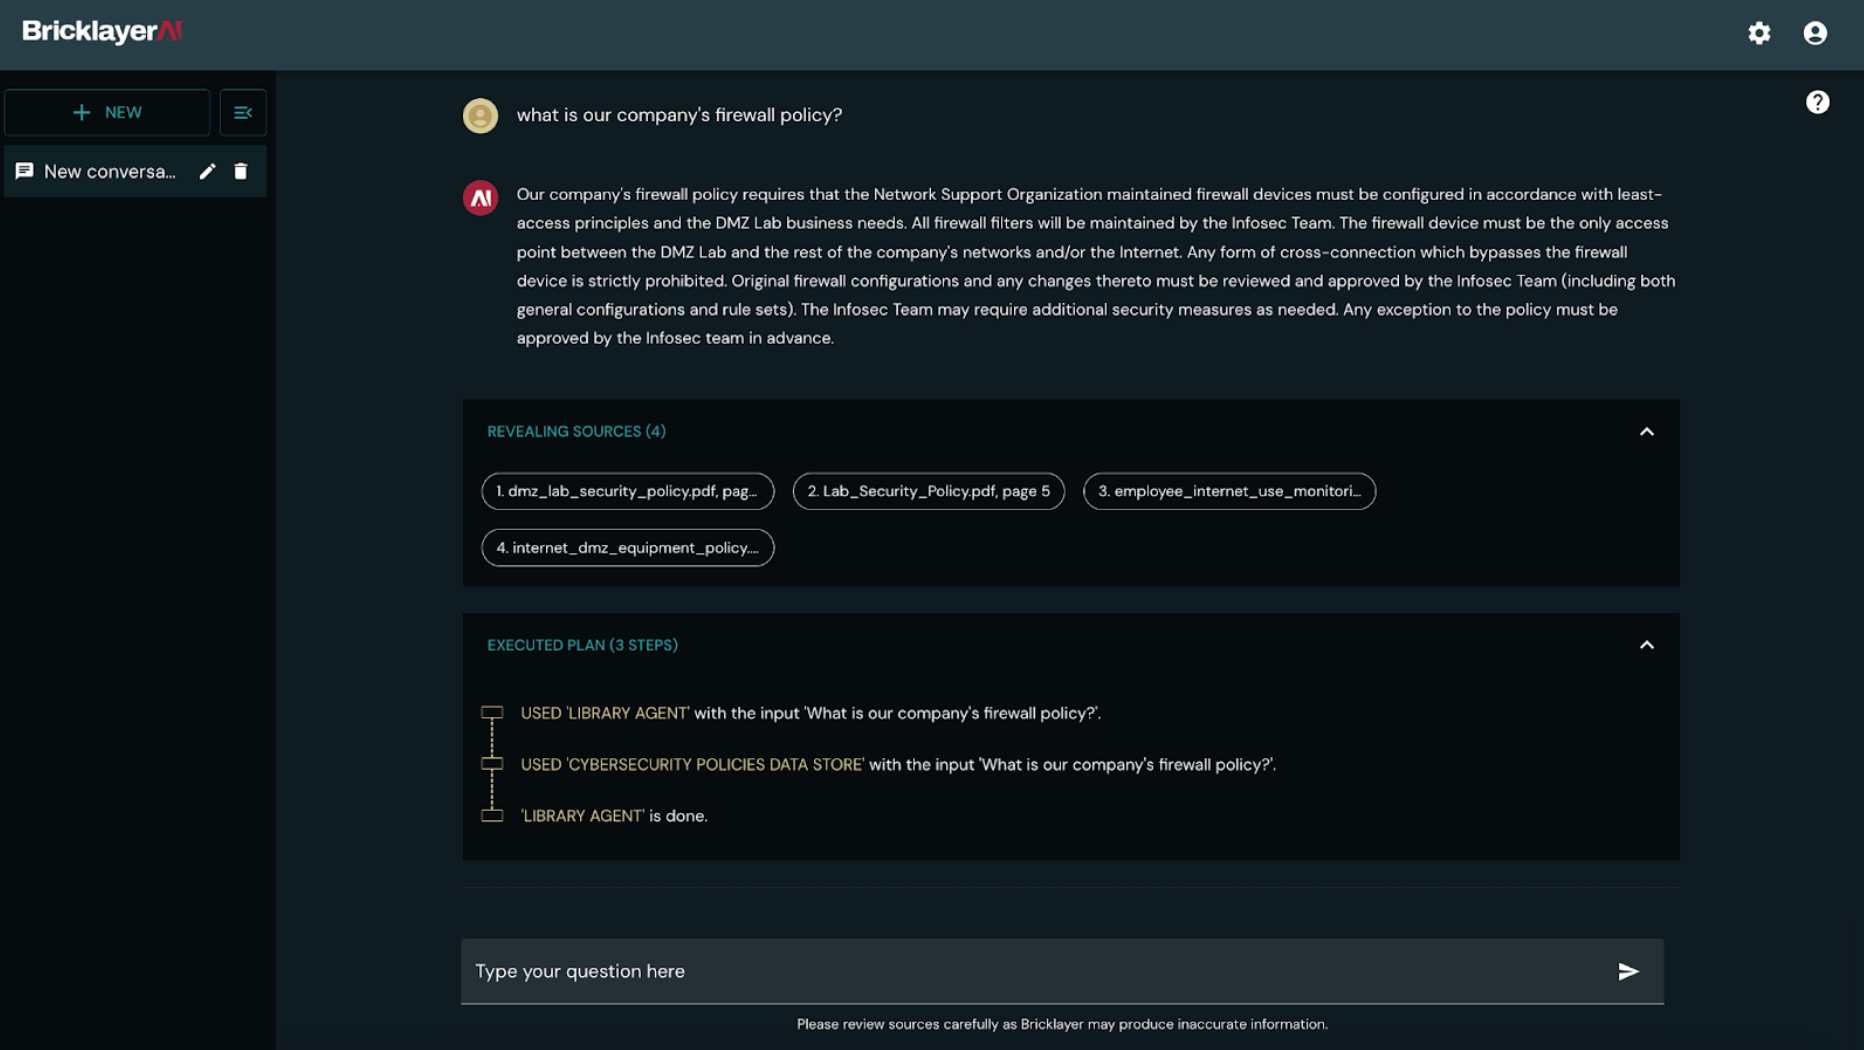
Task: Click the help question mark icon
Action: coord(1817,102)
